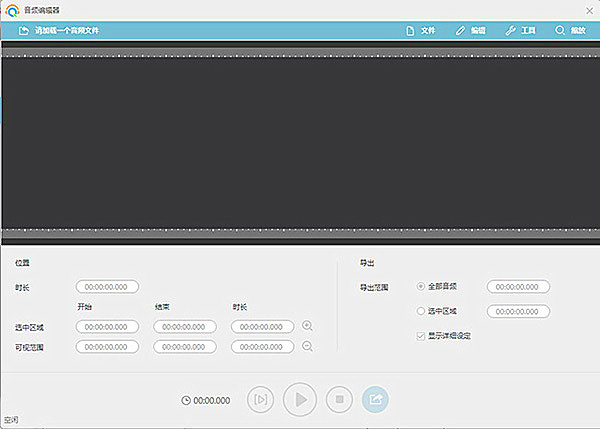Click the blue export icon button

coord(376,400)
